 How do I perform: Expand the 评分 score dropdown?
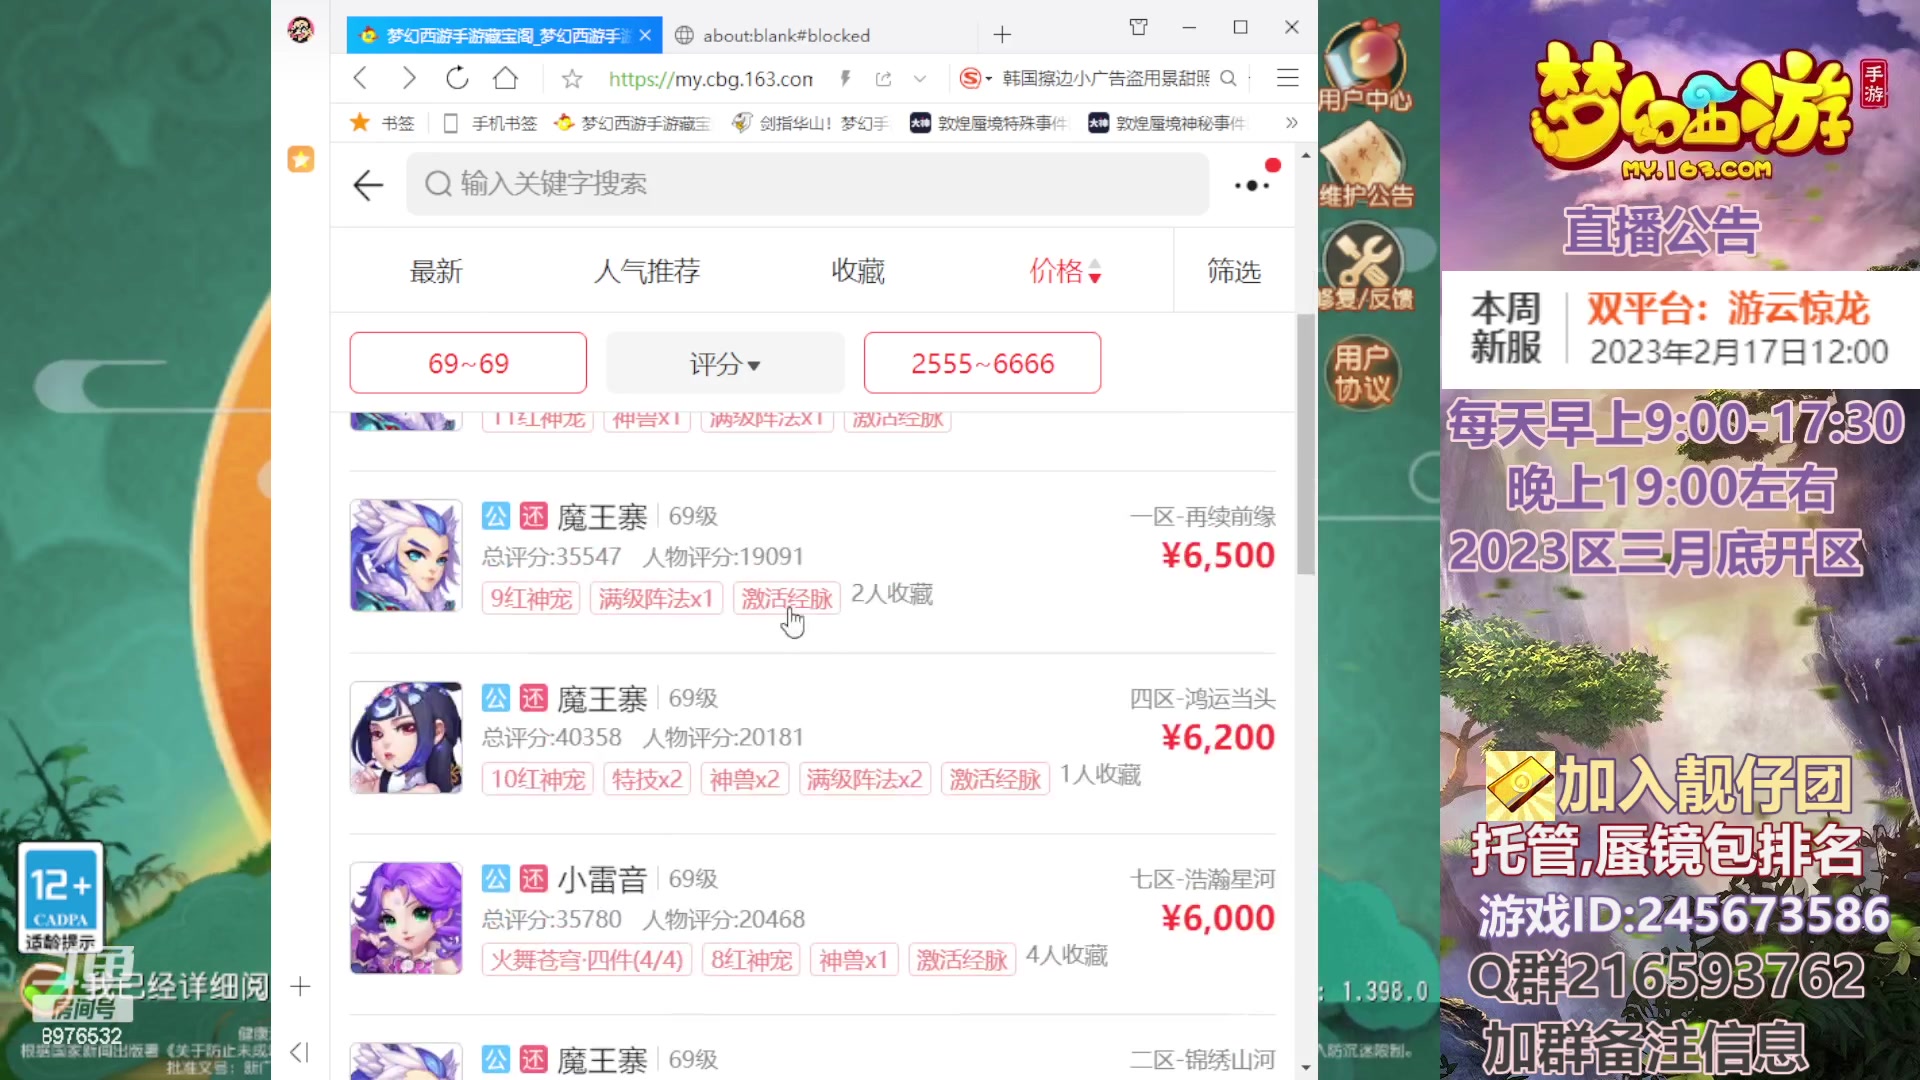tap(725, 363)
